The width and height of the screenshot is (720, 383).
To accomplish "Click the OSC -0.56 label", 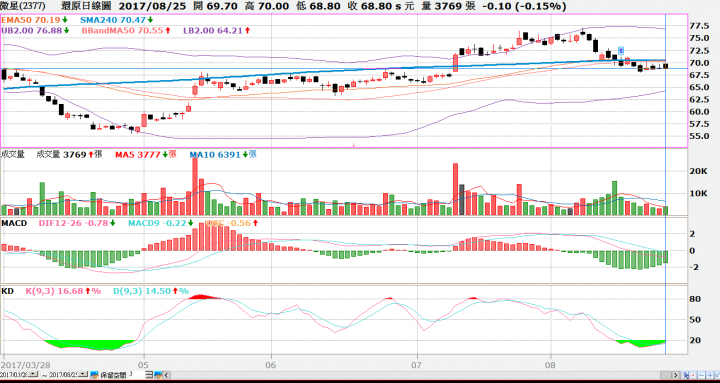I will (228, 223).
